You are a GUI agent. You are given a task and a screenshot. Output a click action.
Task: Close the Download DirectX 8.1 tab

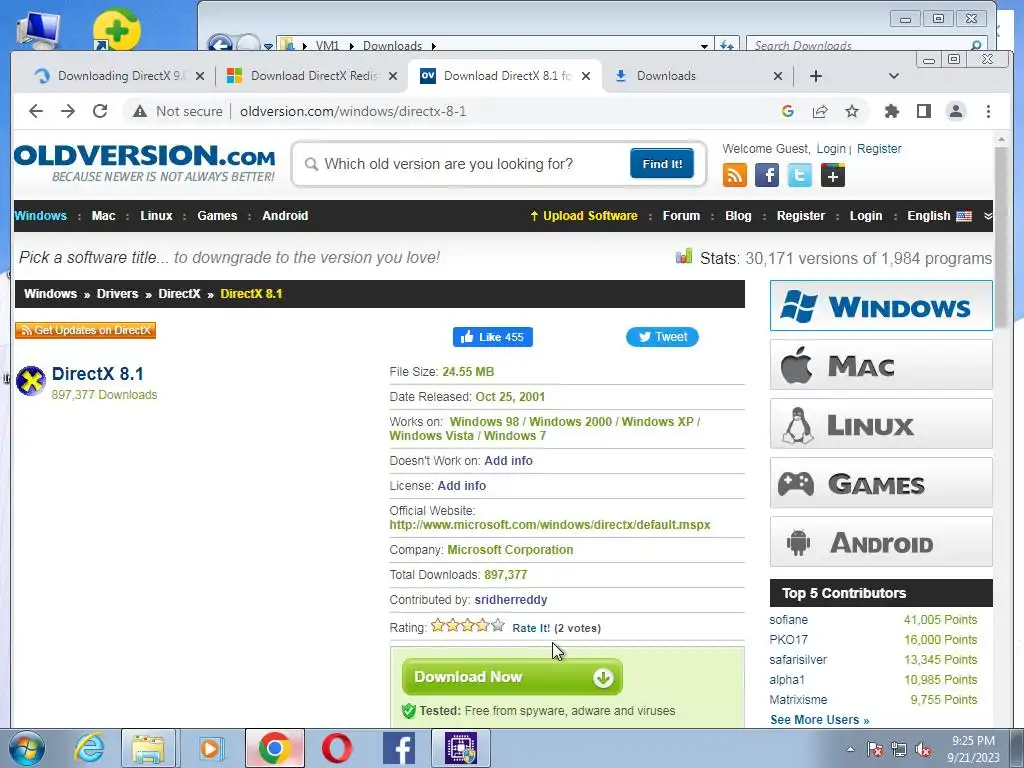pos(586,76)
